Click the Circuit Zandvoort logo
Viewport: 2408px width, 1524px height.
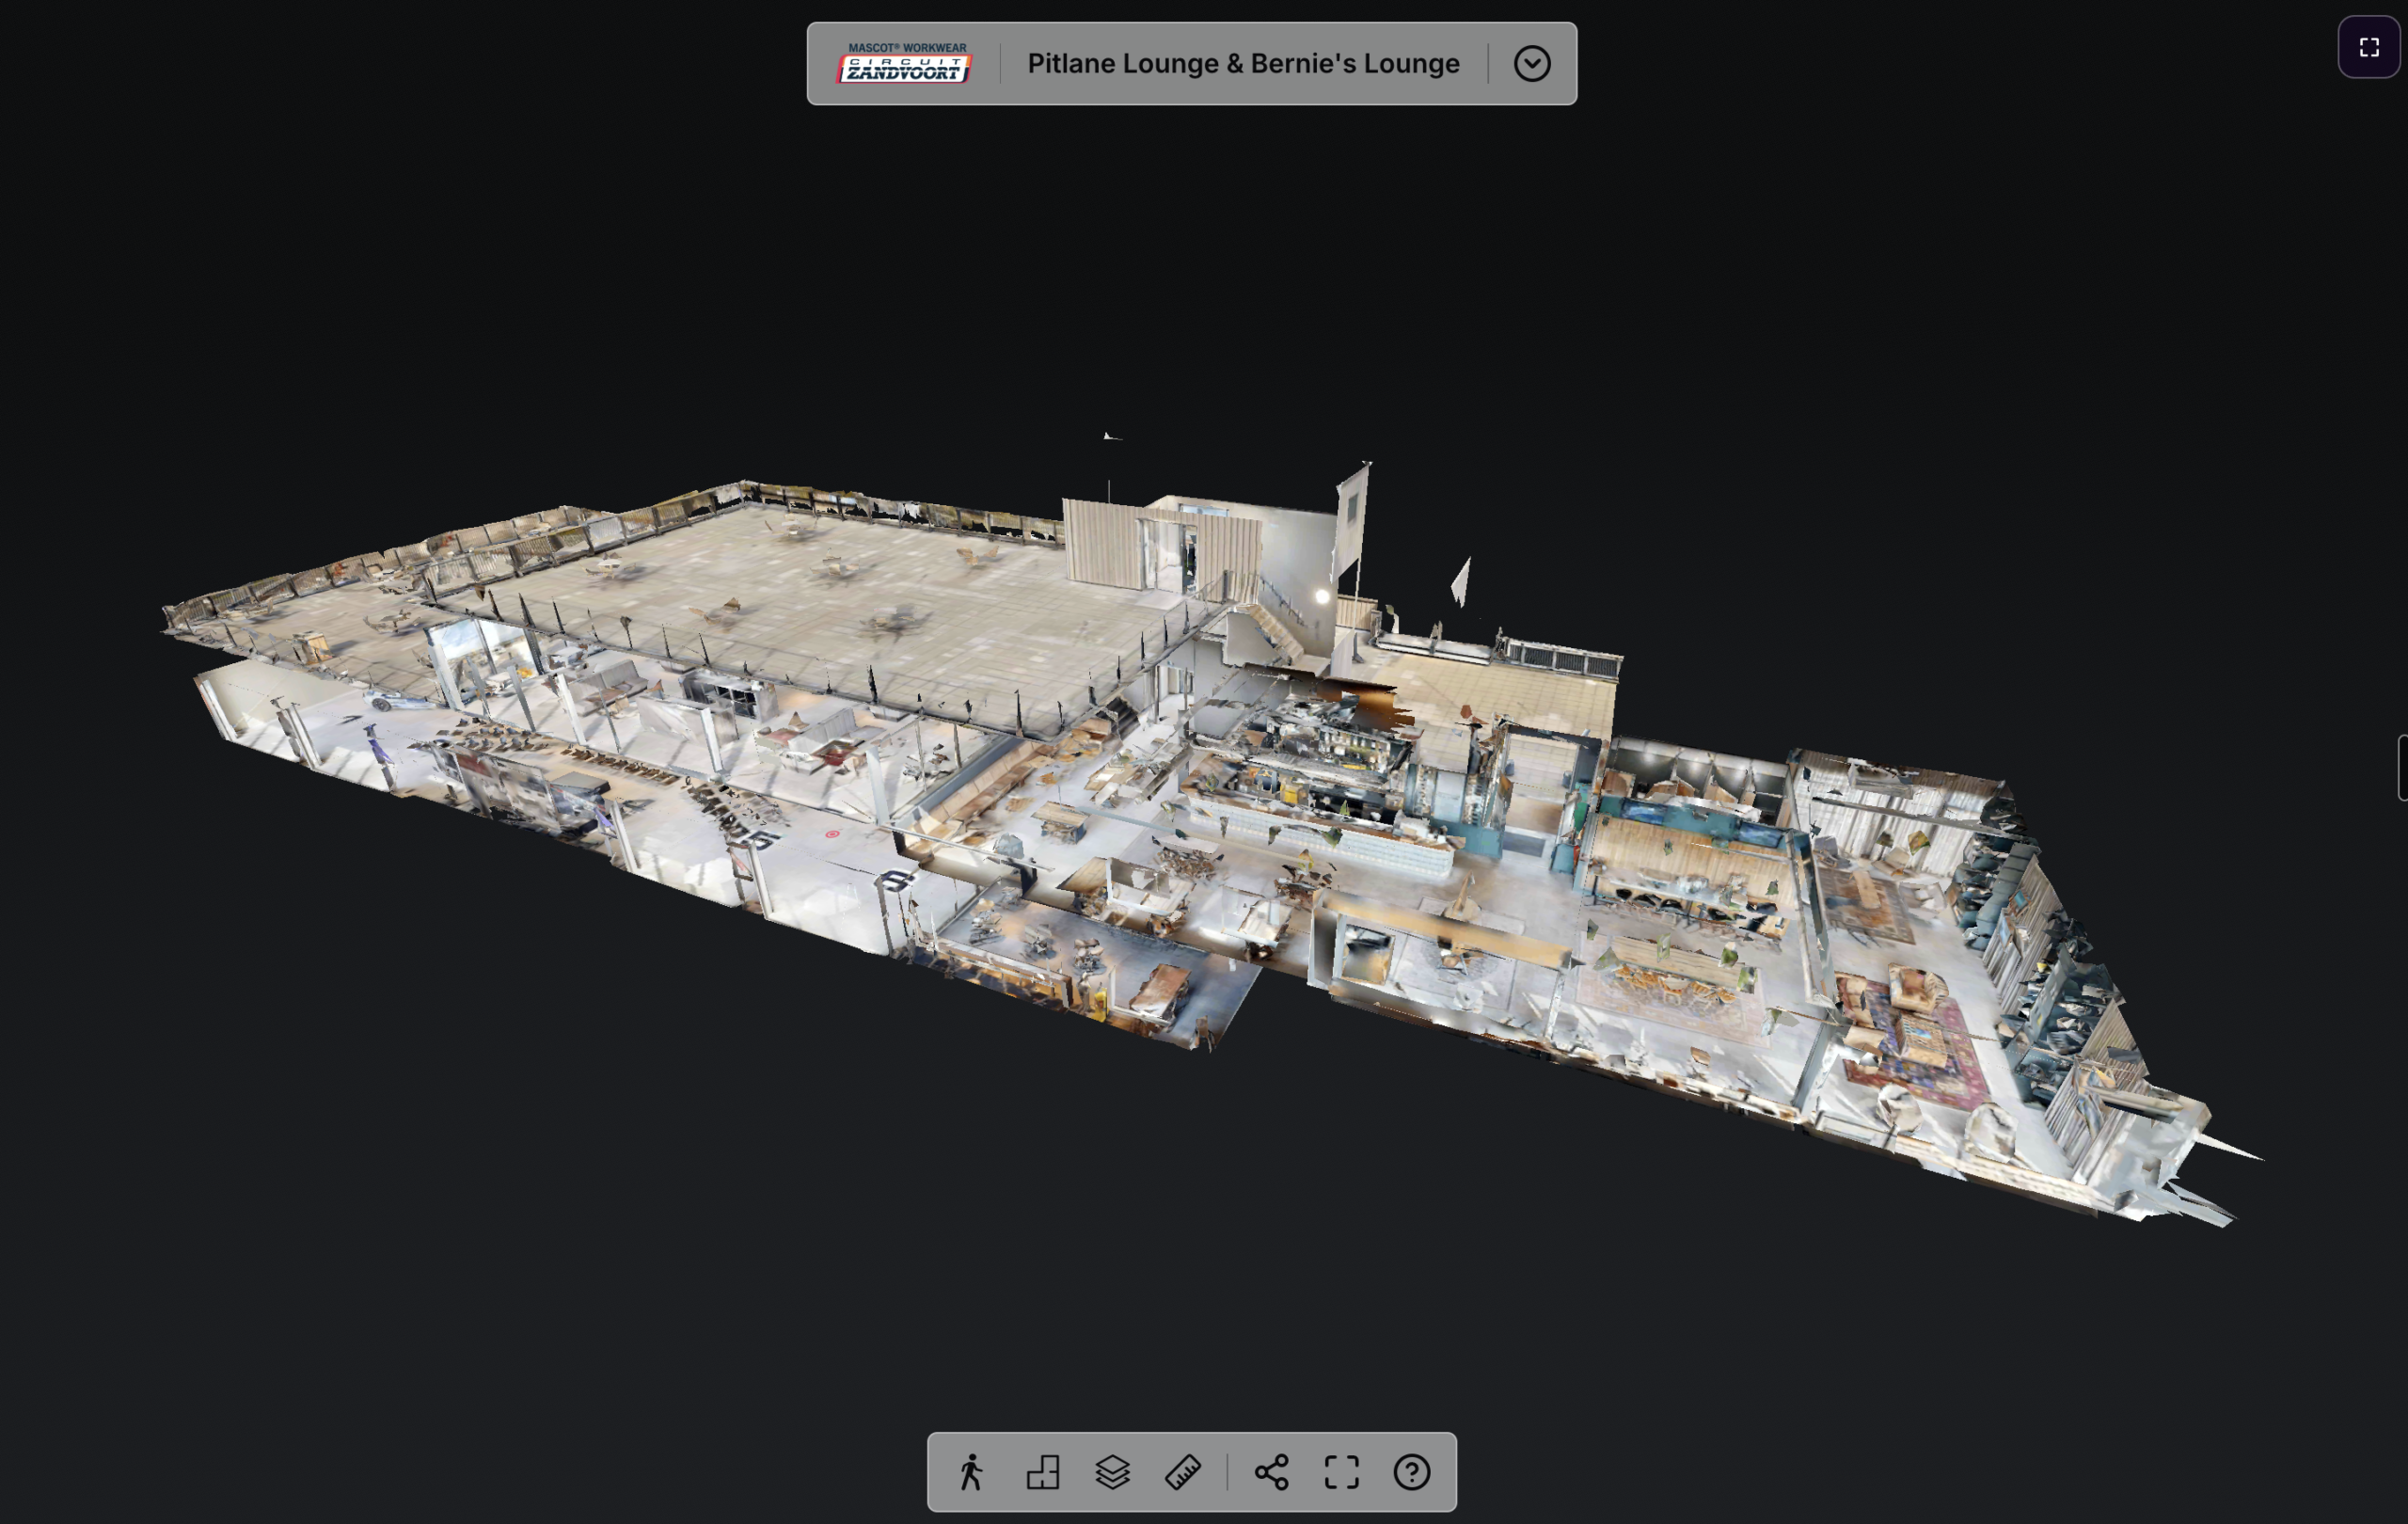[x=905, y=63]
